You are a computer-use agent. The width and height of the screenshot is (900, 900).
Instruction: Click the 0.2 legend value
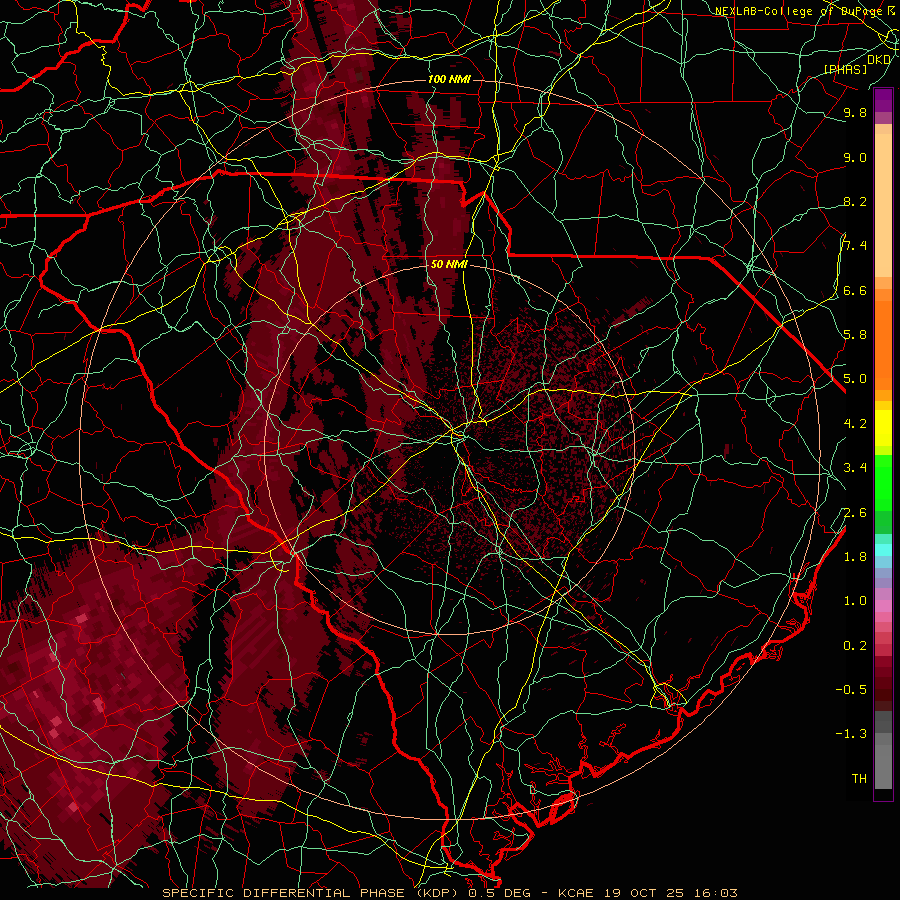pyautogui.click(x=855, y=646)
